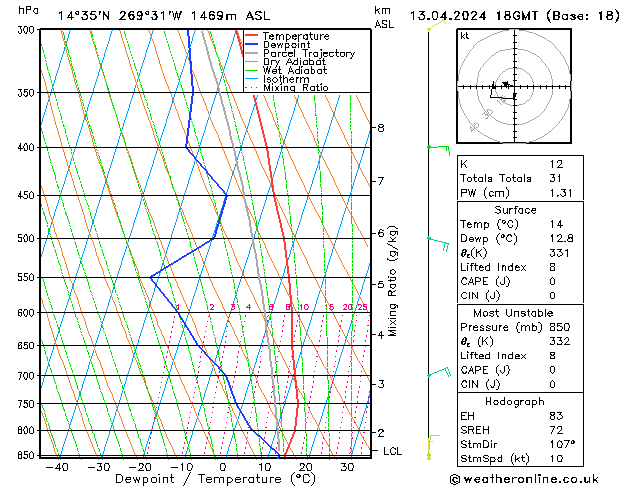Click the 5 km altitude axis label
The height and width of the screenshot is (486, 629).
380,284
